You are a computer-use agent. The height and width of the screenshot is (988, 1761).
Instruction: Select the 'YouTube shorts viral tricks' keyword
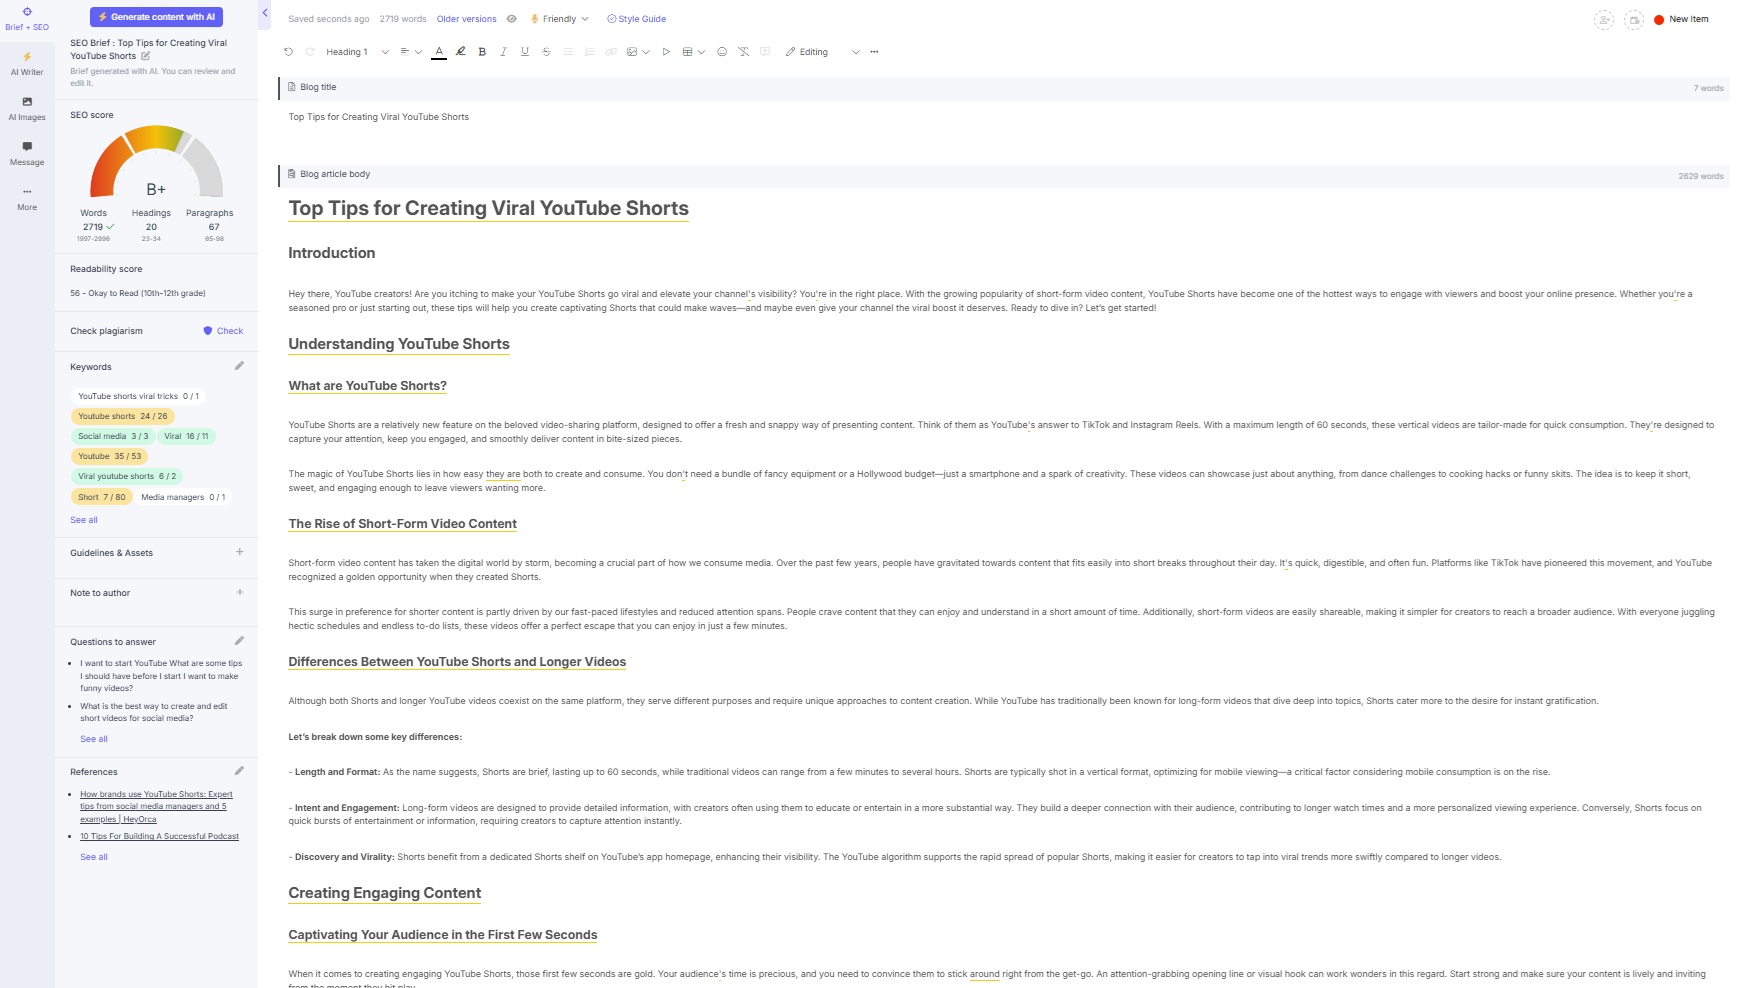[x=138, y=396]
